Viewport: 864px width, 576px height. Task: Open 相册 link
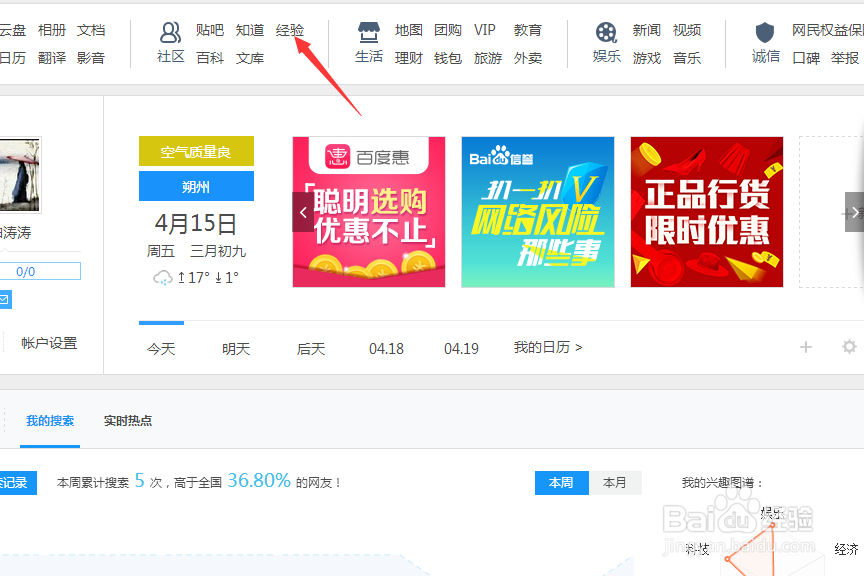(x=52, y=30)
